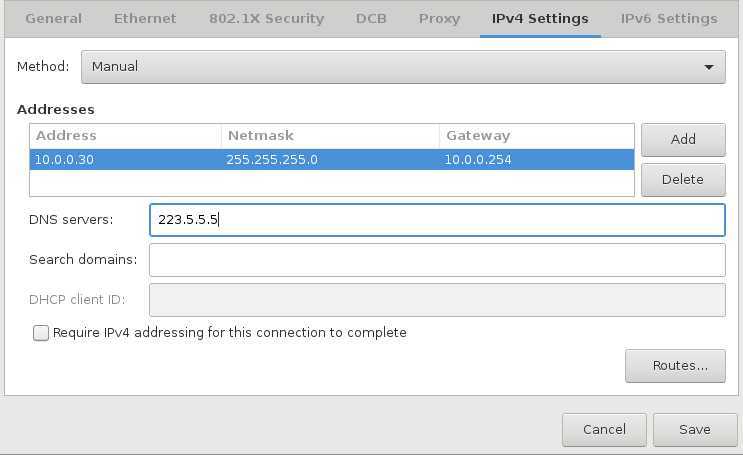Open the Method dropdown arrow
Image resolution: width=743 pixels, height=455 pixels.
pyautogui.click(x=708, y=67)
